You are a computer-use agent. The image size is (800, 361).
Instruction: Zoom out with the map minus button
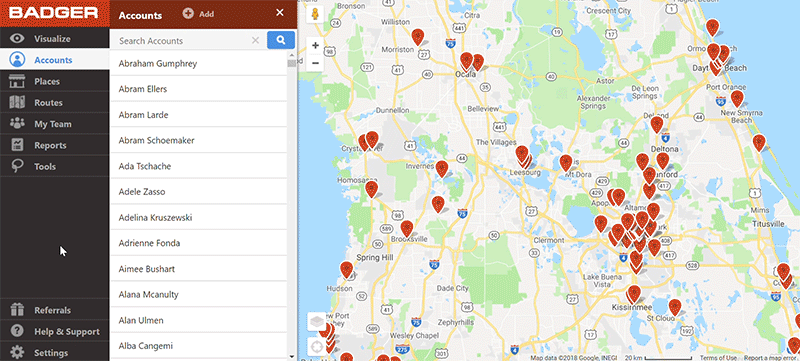point(315,63)
